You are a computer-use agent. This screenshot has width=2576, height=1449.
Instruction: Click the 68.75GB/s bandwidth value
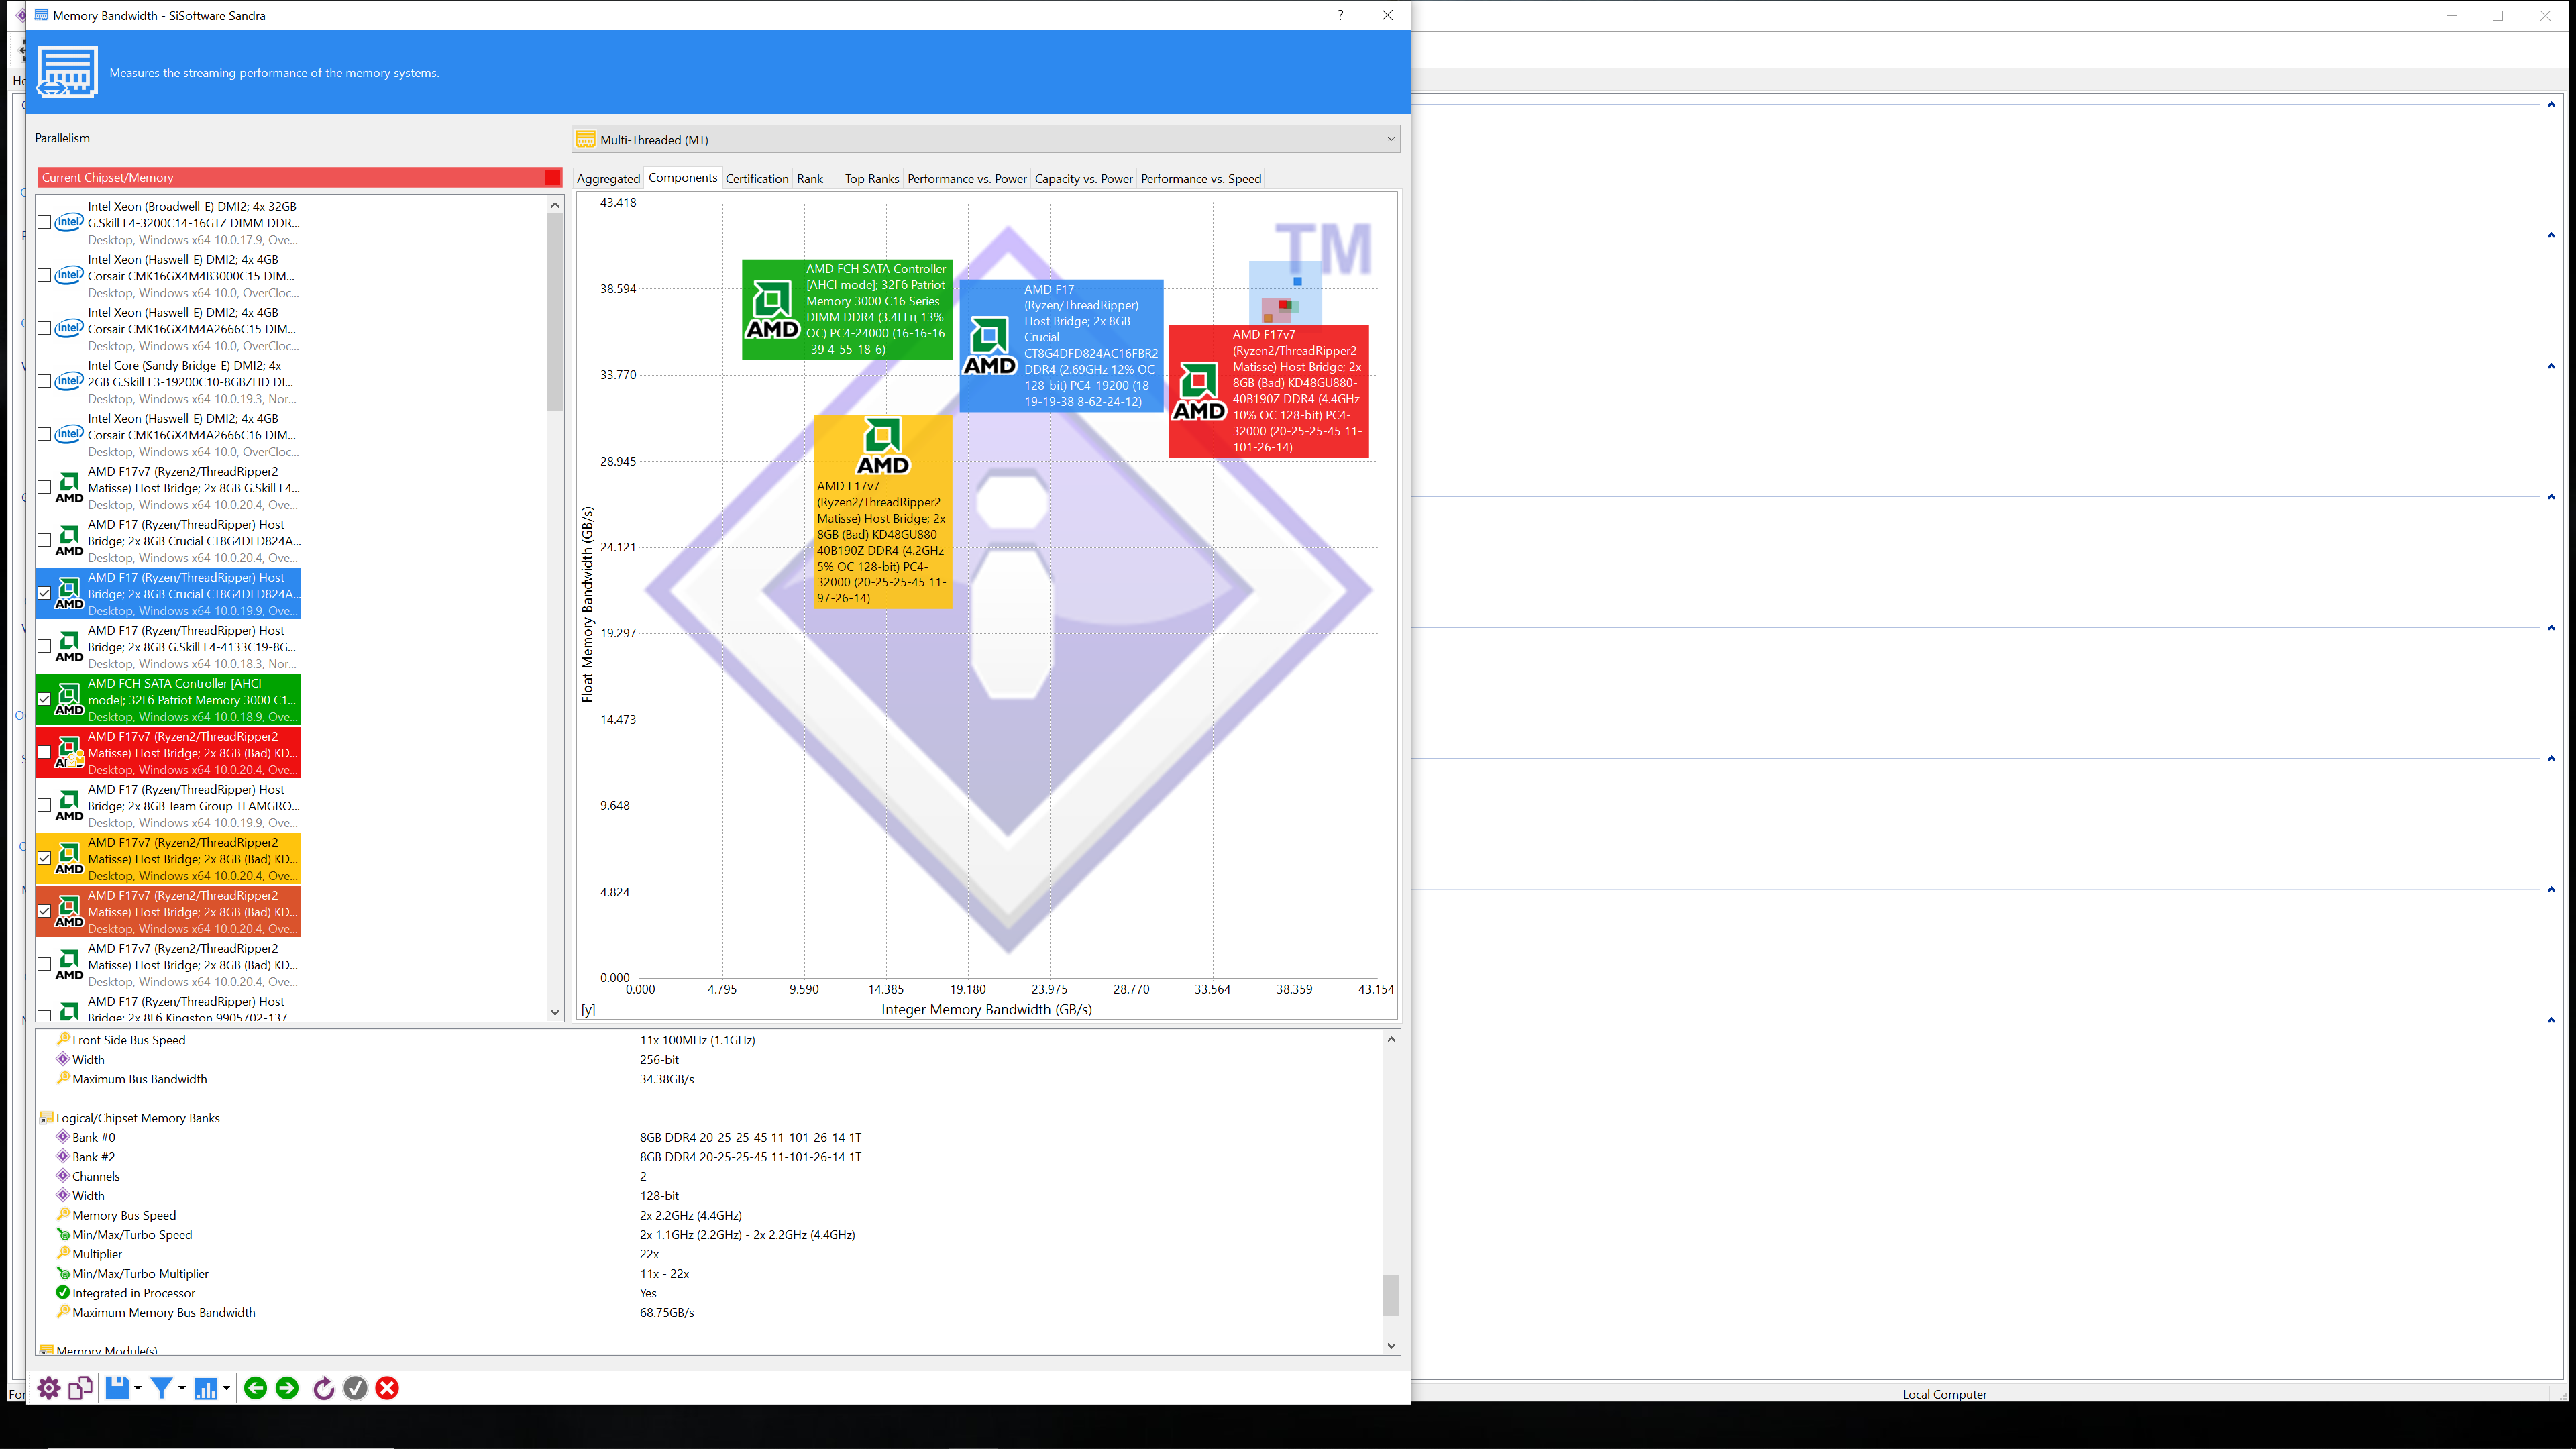click(667, 1312)
